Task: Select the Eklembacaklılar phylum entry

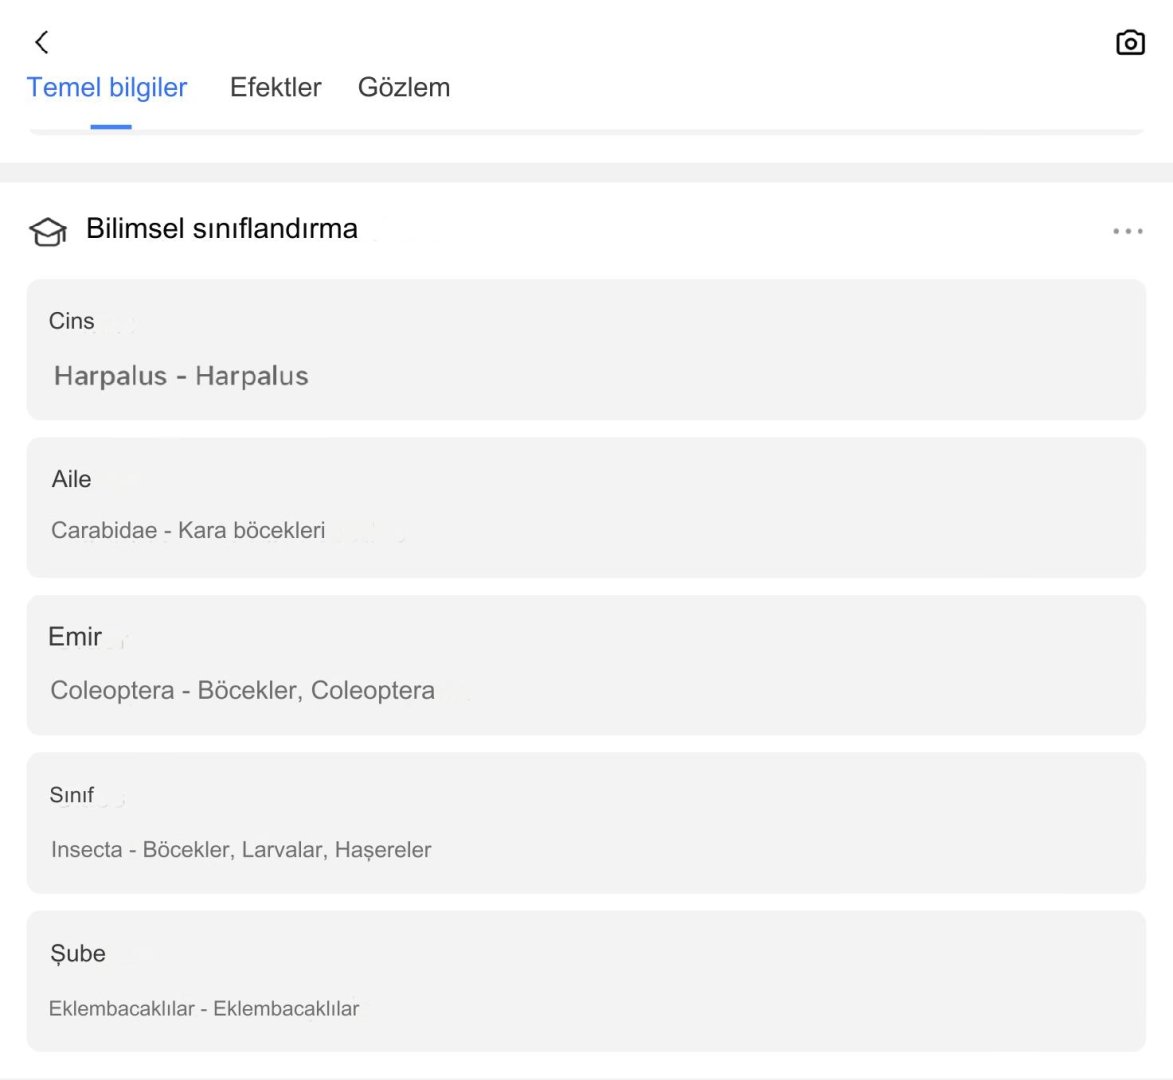Action: pos(204,1008)
